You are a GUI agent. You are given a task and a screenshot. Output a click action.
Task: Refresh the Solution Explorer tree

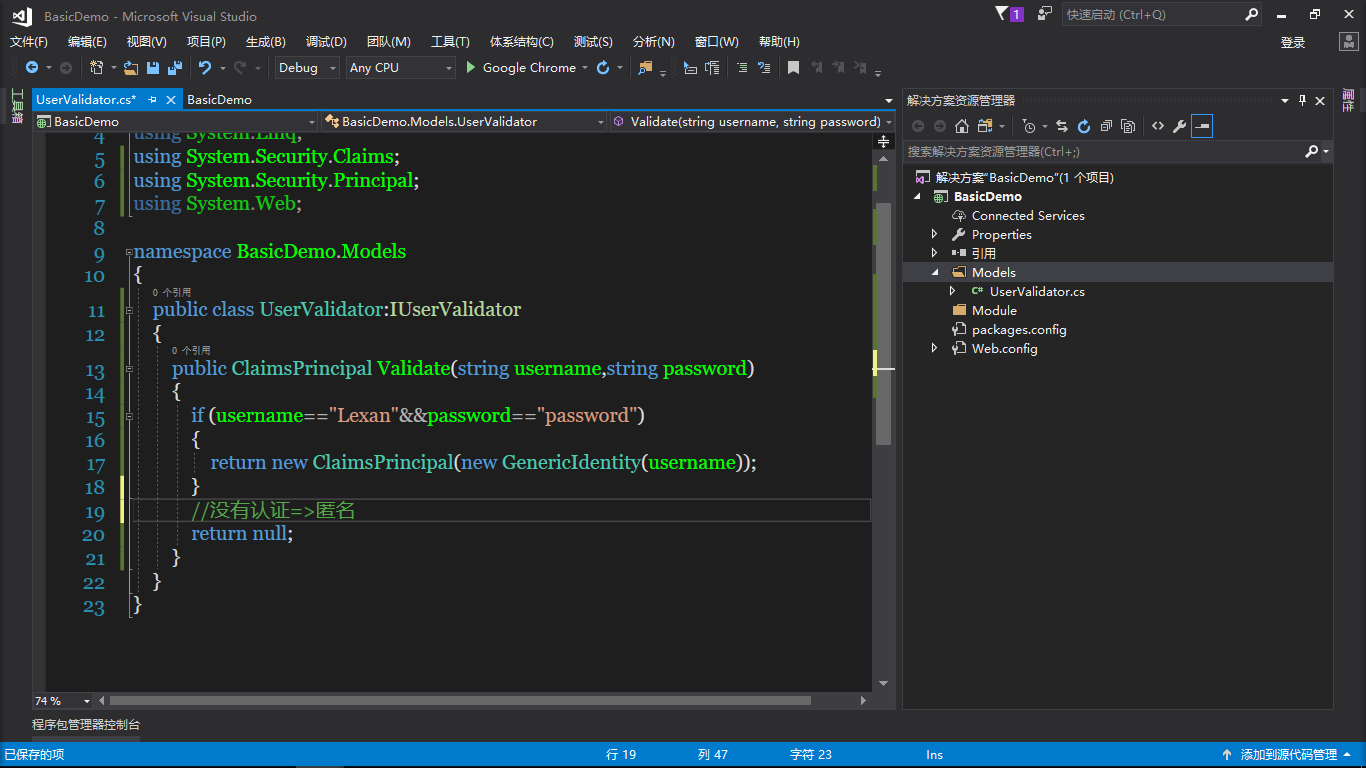[1084, 126]
